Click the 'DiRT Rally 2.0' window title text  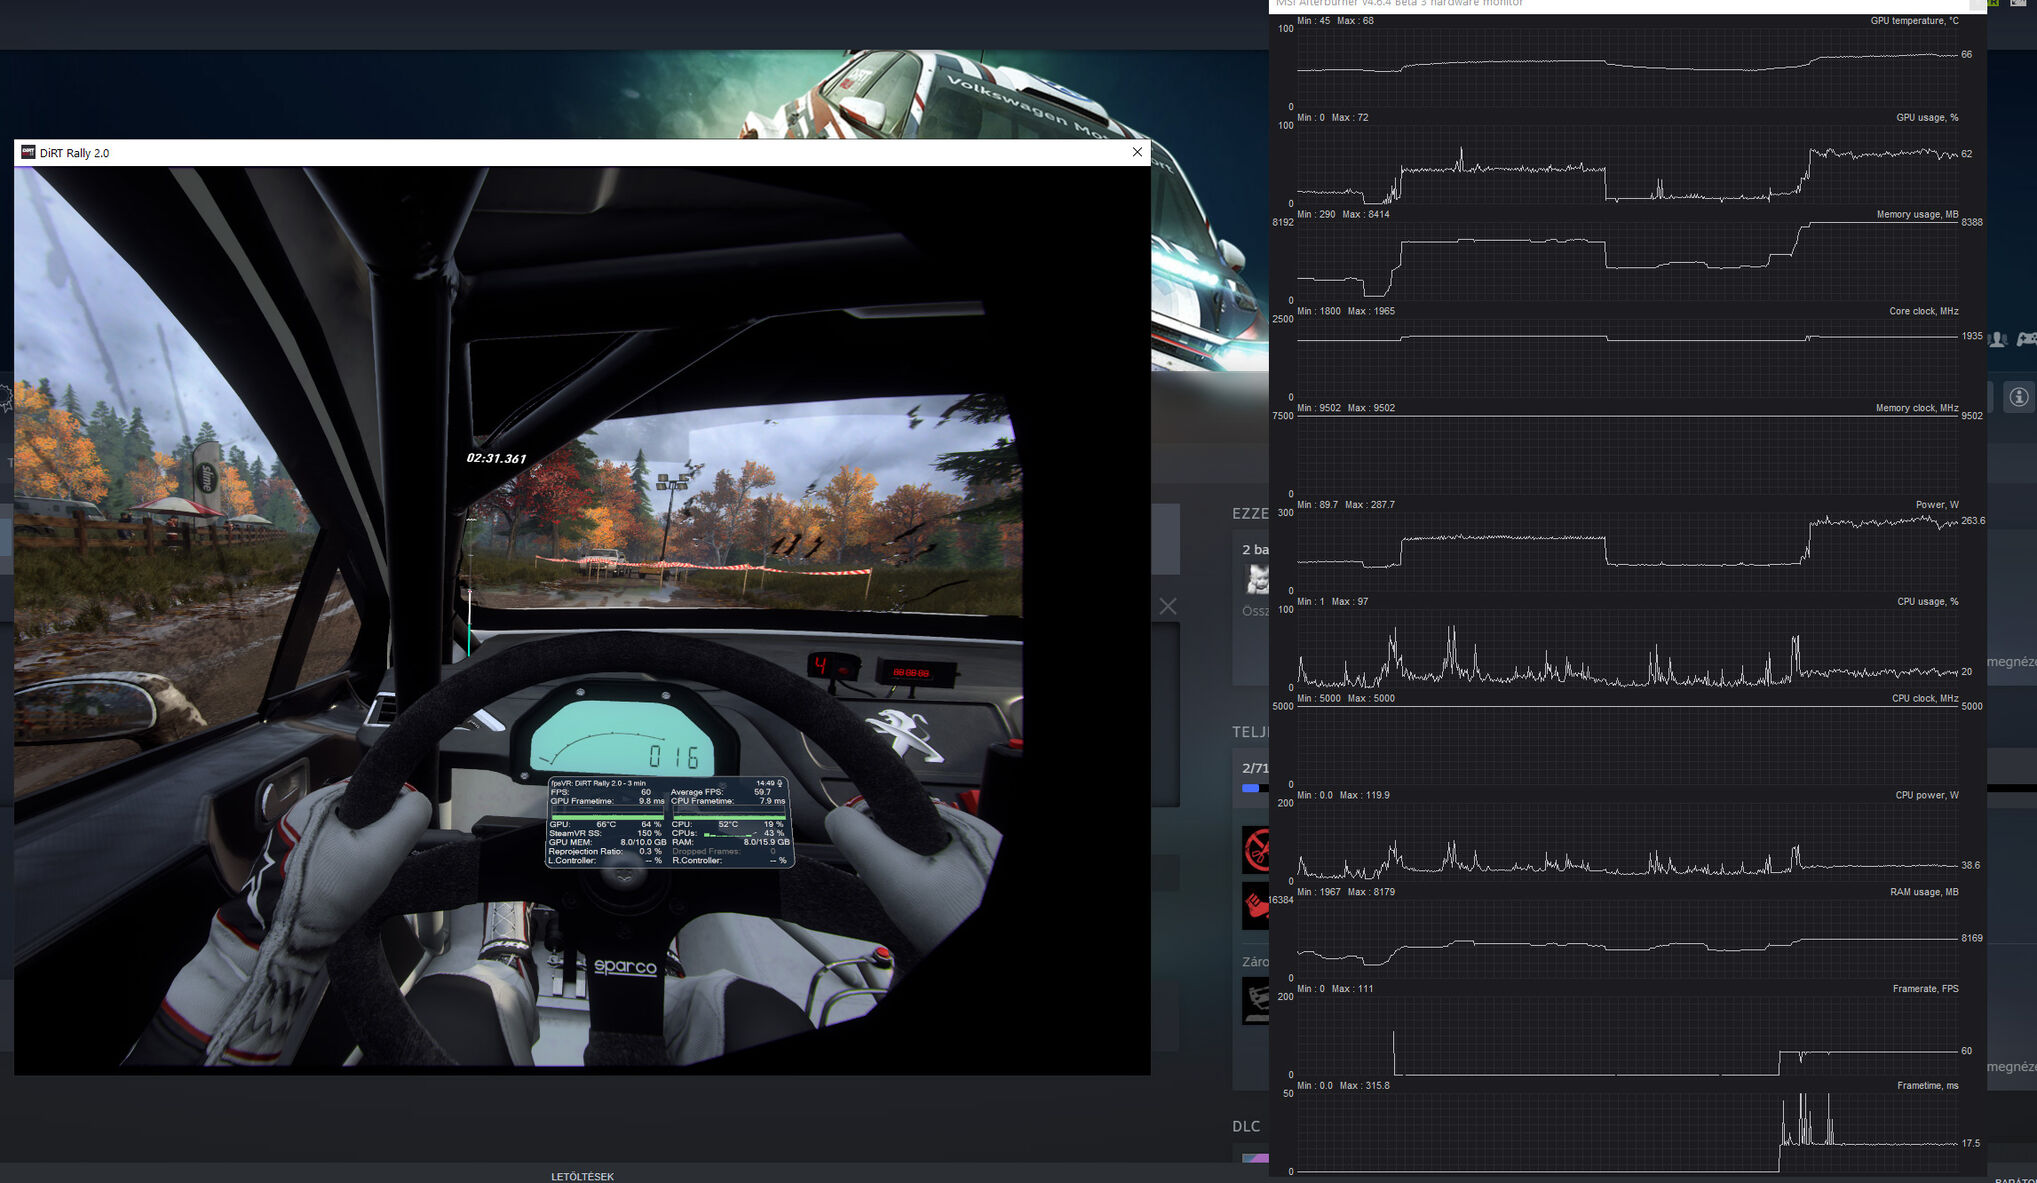point(74,153)
